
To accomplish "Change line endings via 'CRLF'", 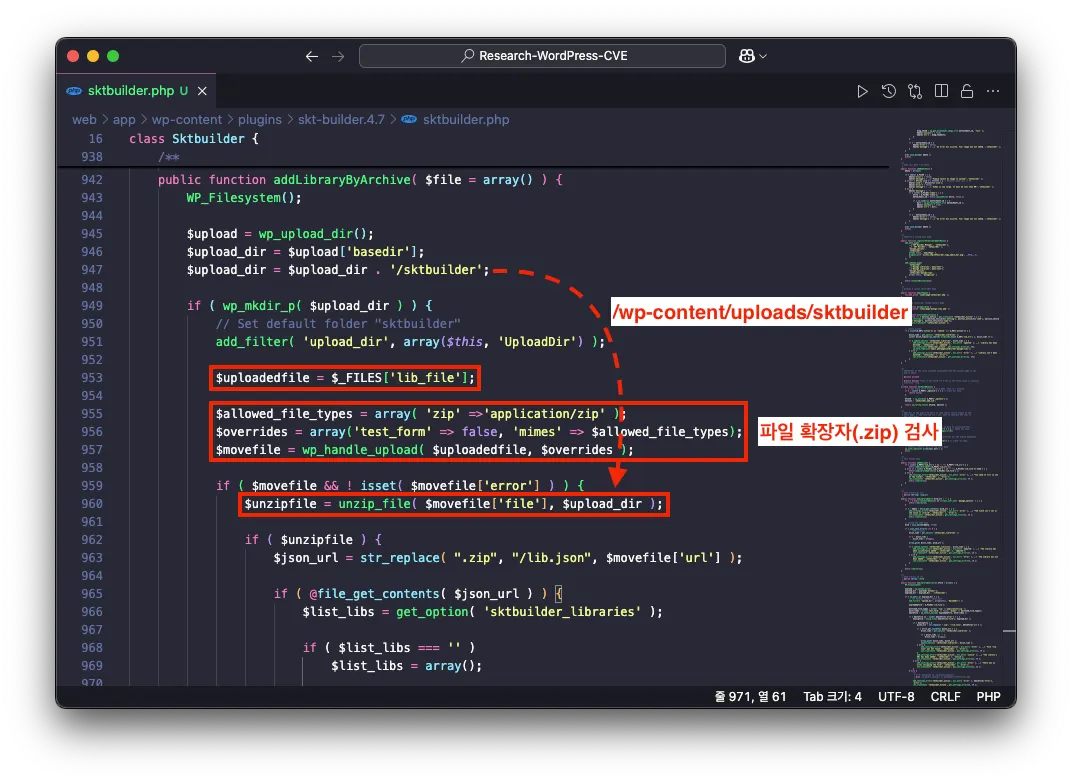I will click(x=945, y=697).
